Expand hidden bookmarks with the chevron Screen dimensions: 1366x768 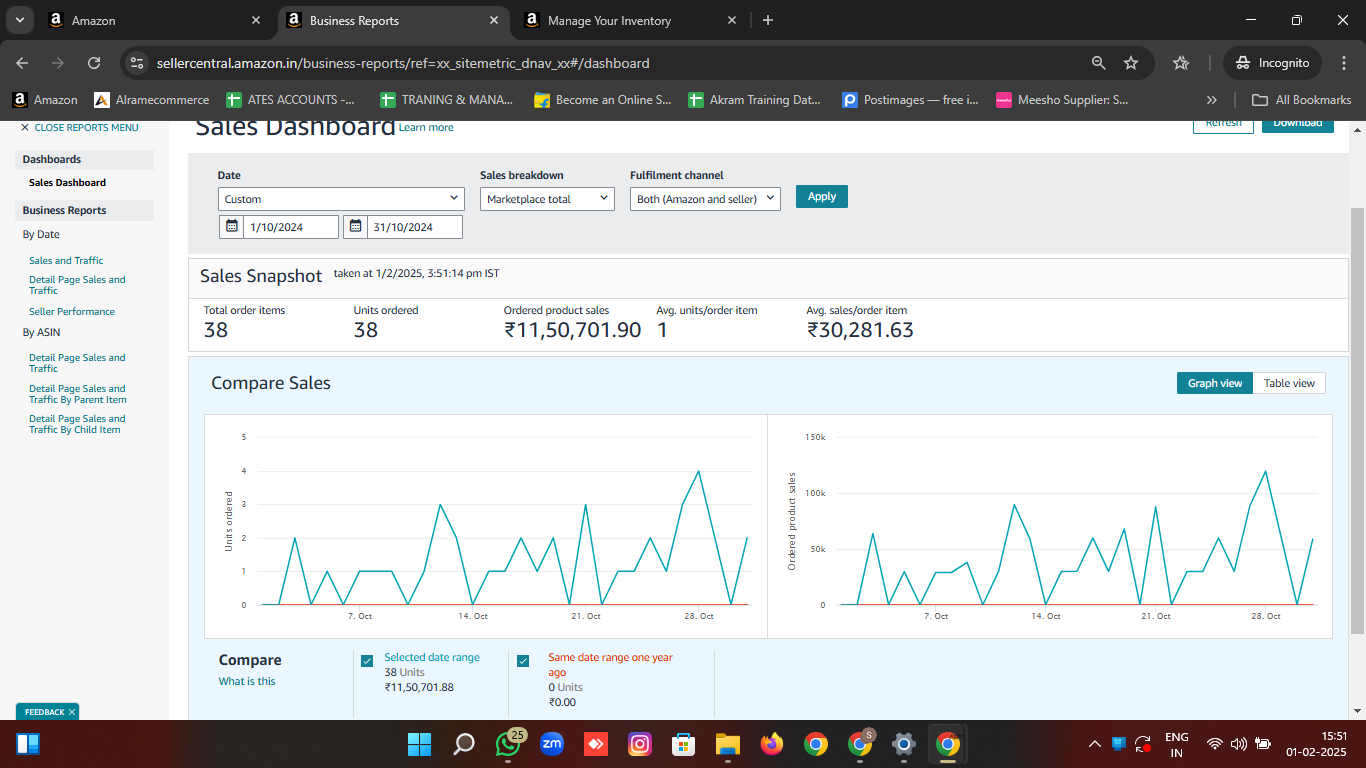tap(1212, 100)
